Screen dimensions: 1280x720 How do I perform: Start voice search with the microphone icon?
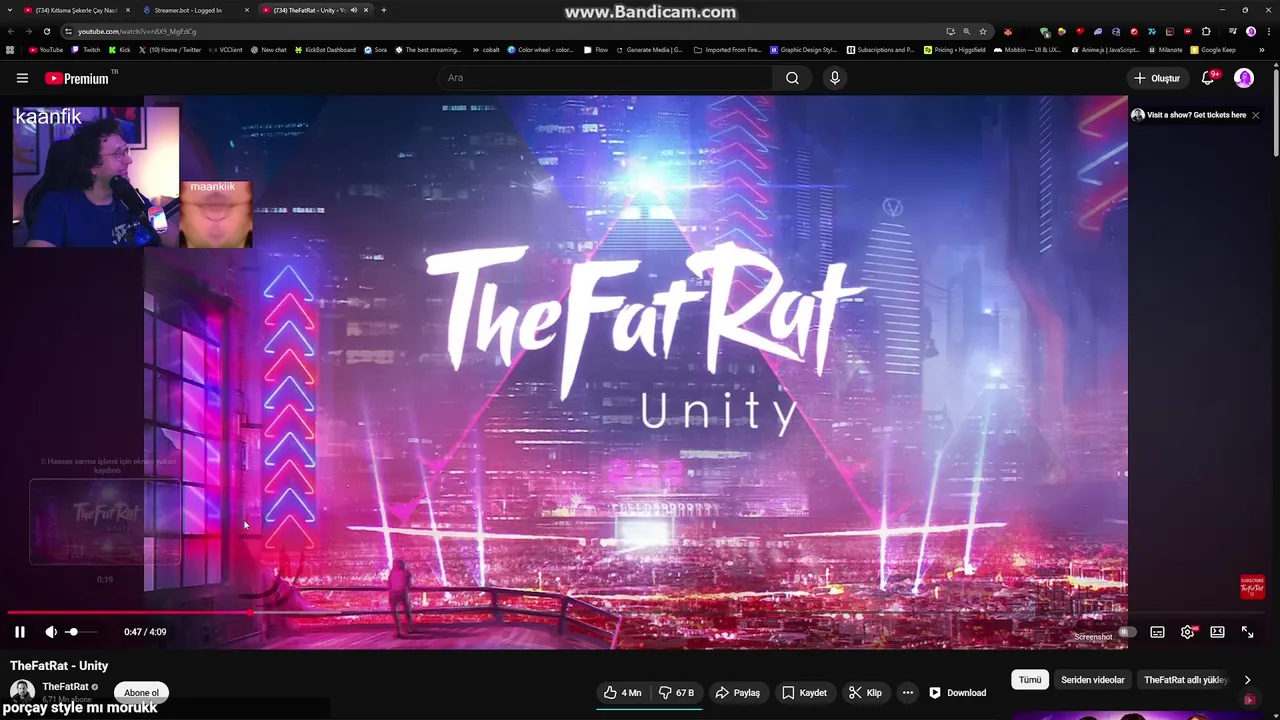pyautogui.click(x=835, y=78)
